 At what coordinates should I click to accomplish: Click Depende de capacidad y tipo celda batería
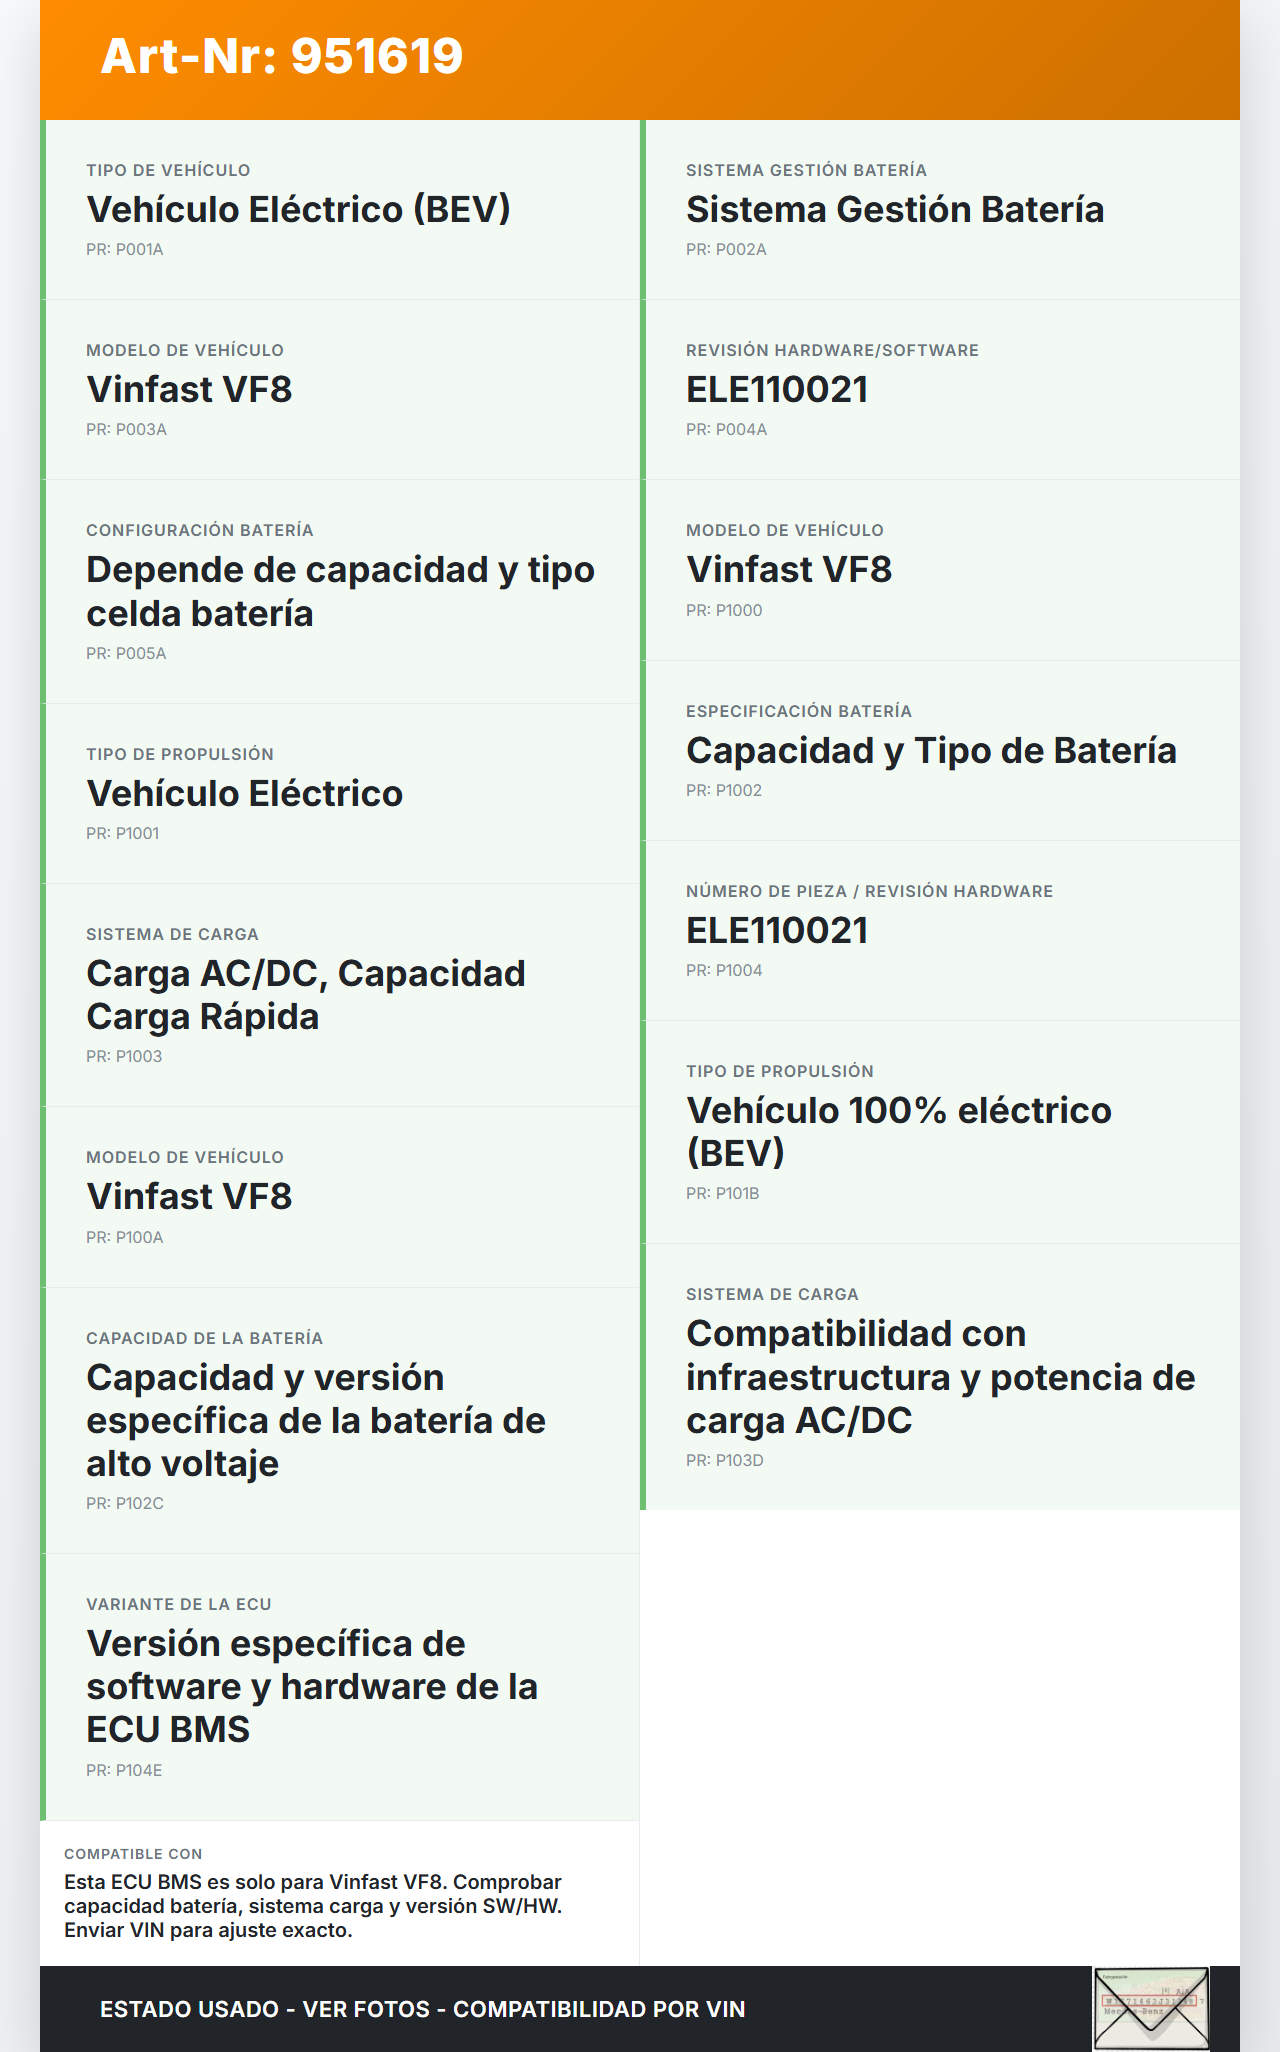[340, 591]
